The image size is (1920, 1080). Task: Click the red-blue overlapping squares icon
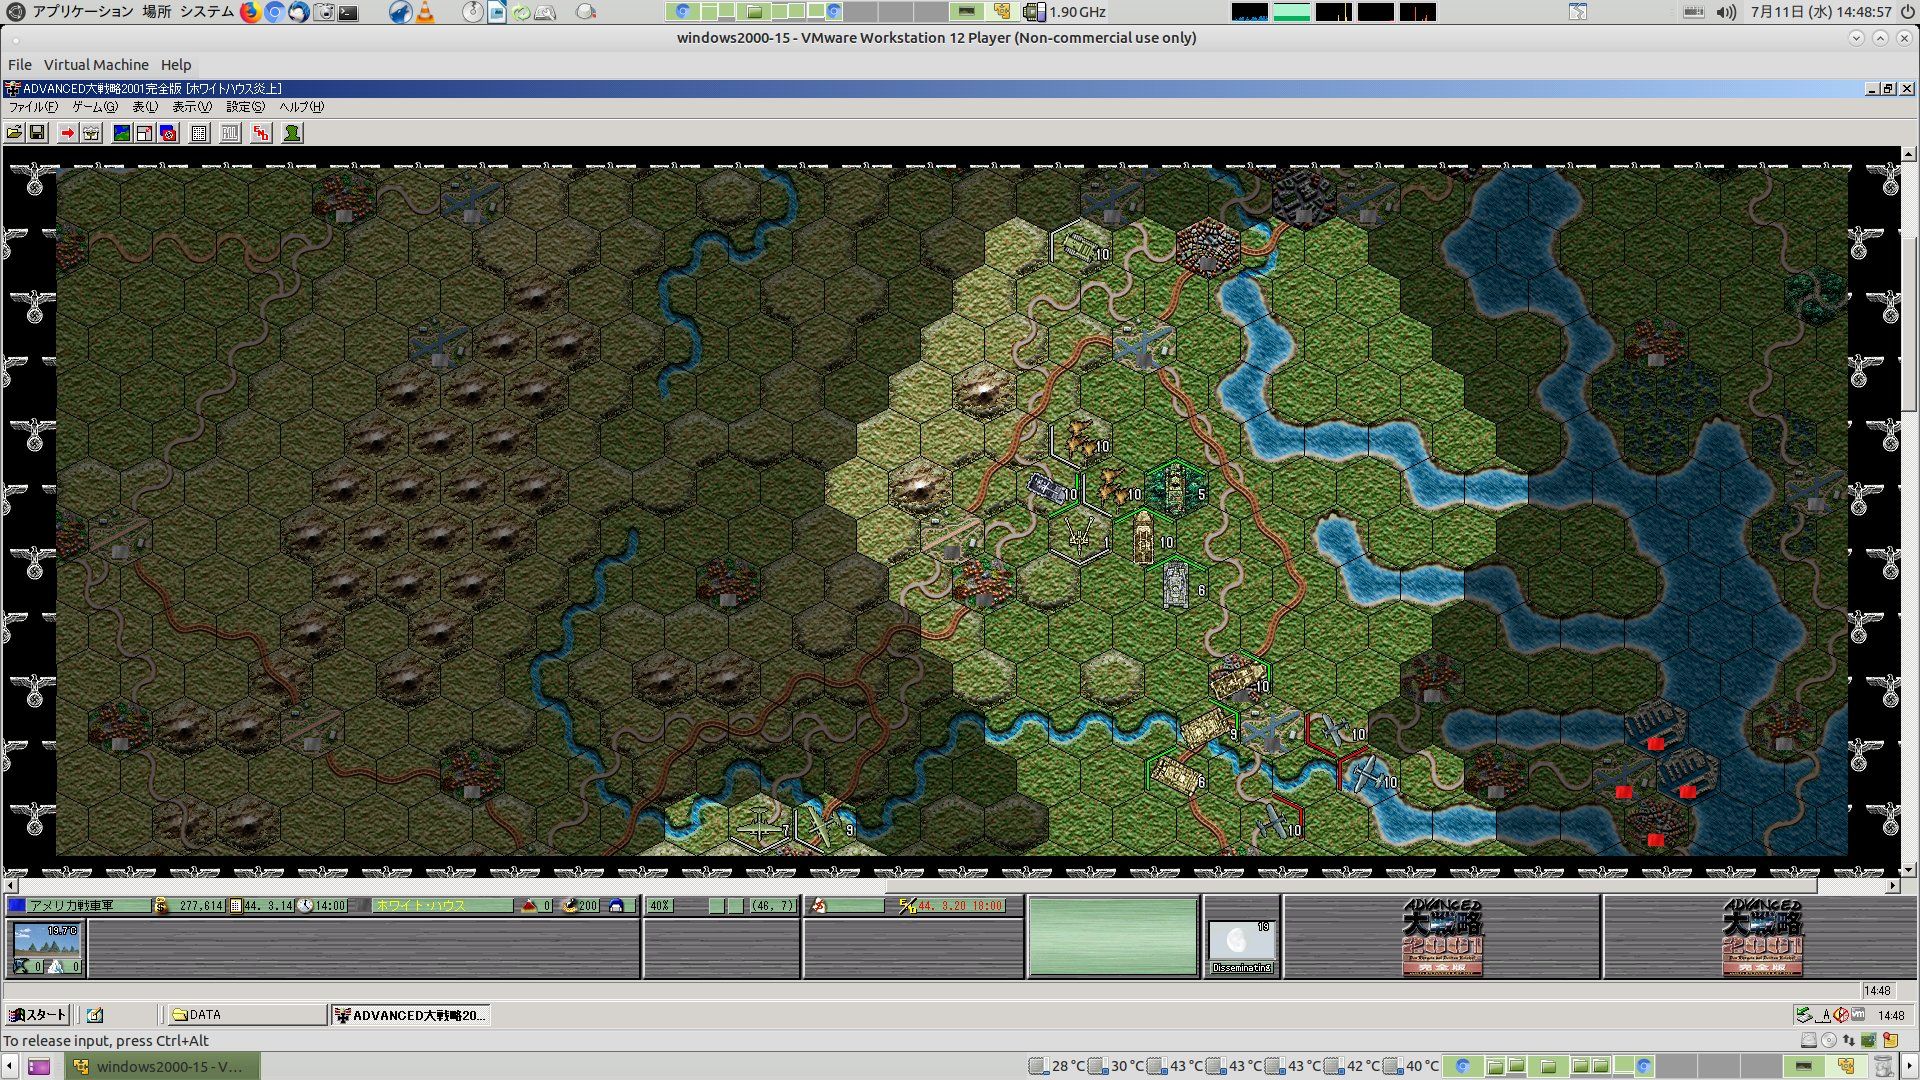pyautogui.click(x=168, y=133)
